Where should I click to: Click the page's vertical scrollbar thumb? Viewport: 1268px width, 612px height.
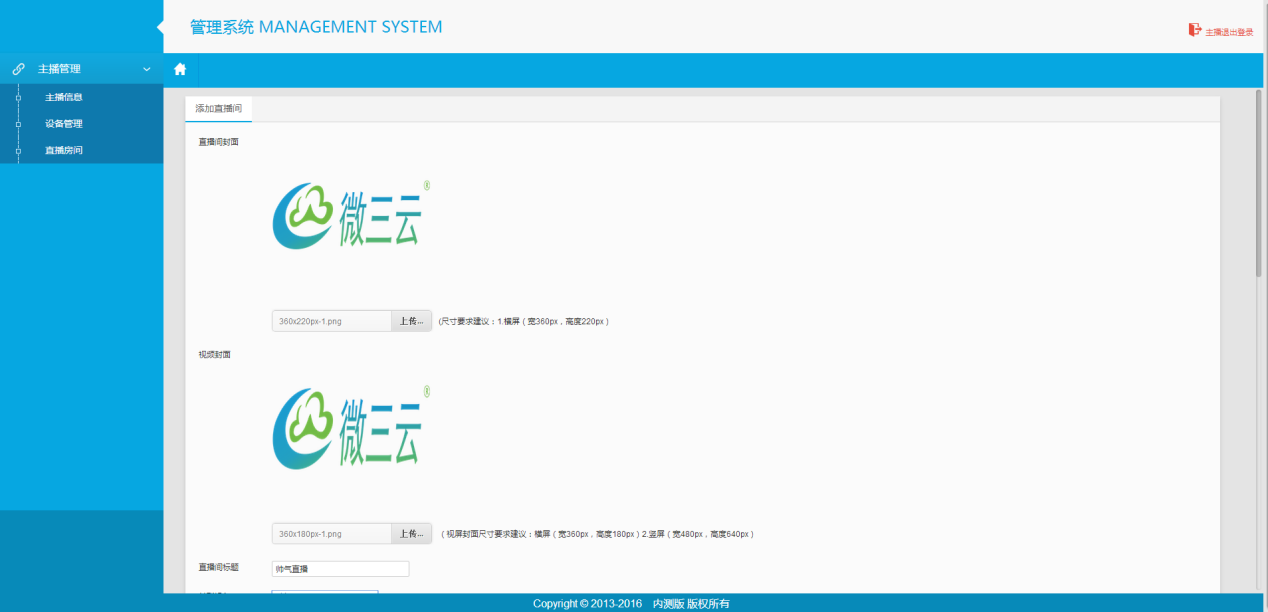(1258, 180)
